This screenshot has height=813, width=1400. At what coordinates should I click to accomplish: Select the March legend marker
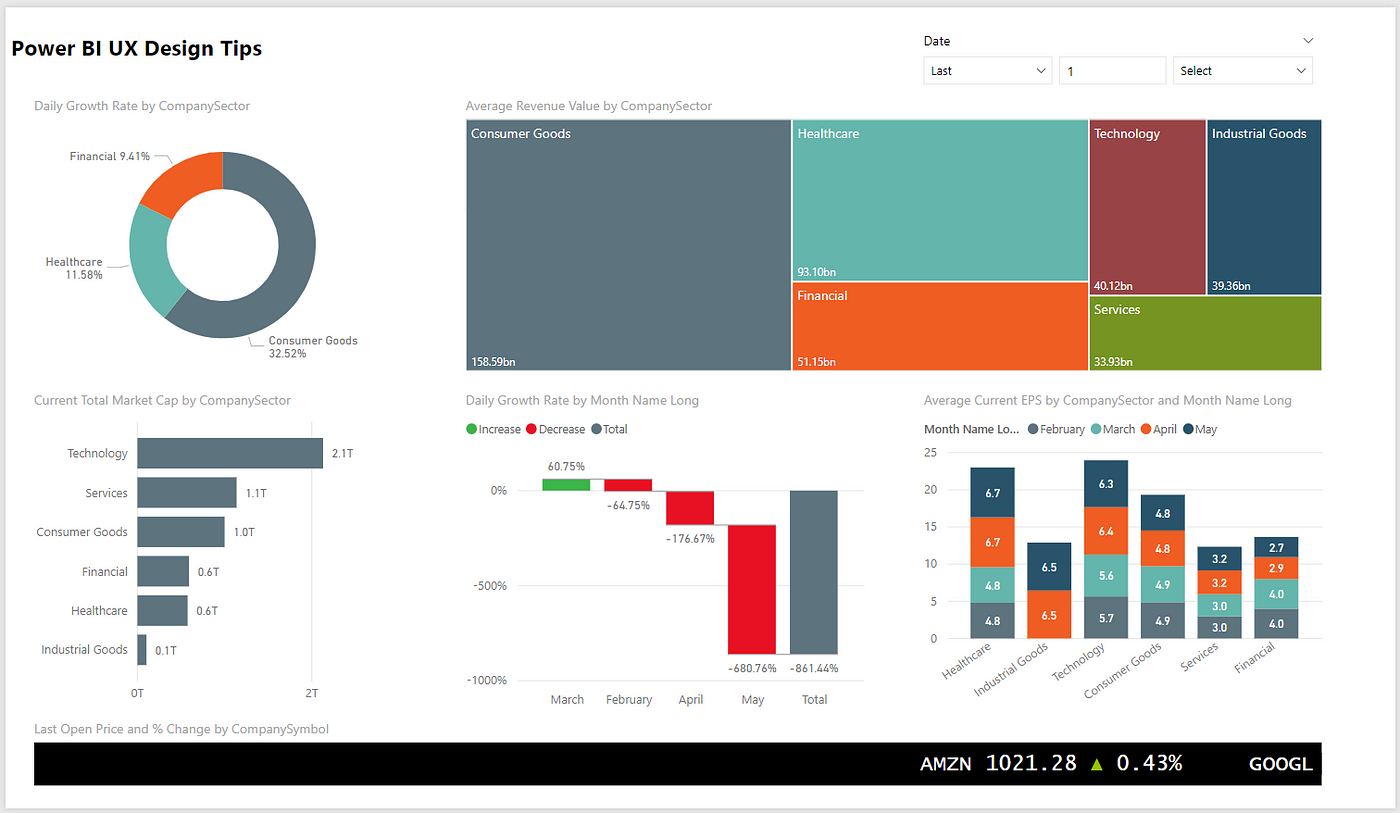click(x=1096, y=429)
